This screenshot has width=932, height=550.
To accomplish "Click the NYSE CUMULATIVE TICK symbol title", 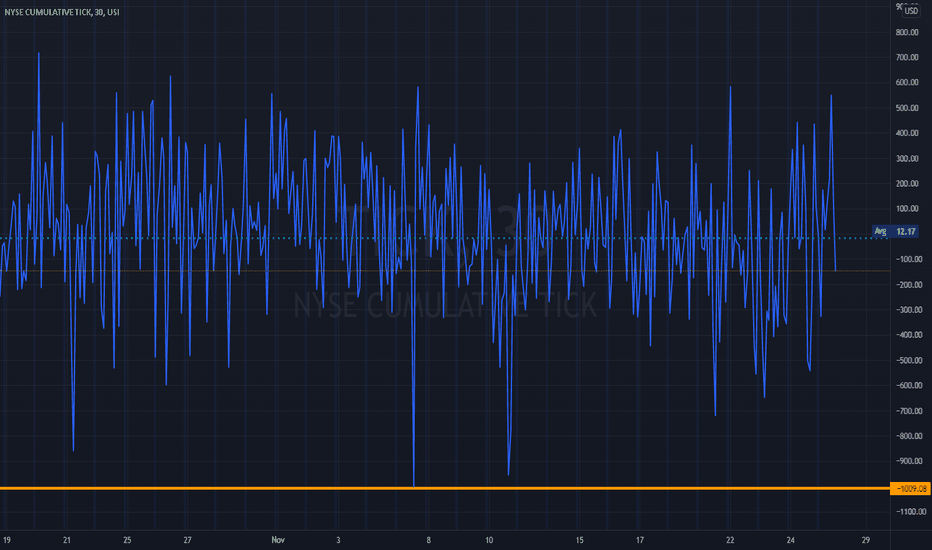I will [x=62, y=12].
